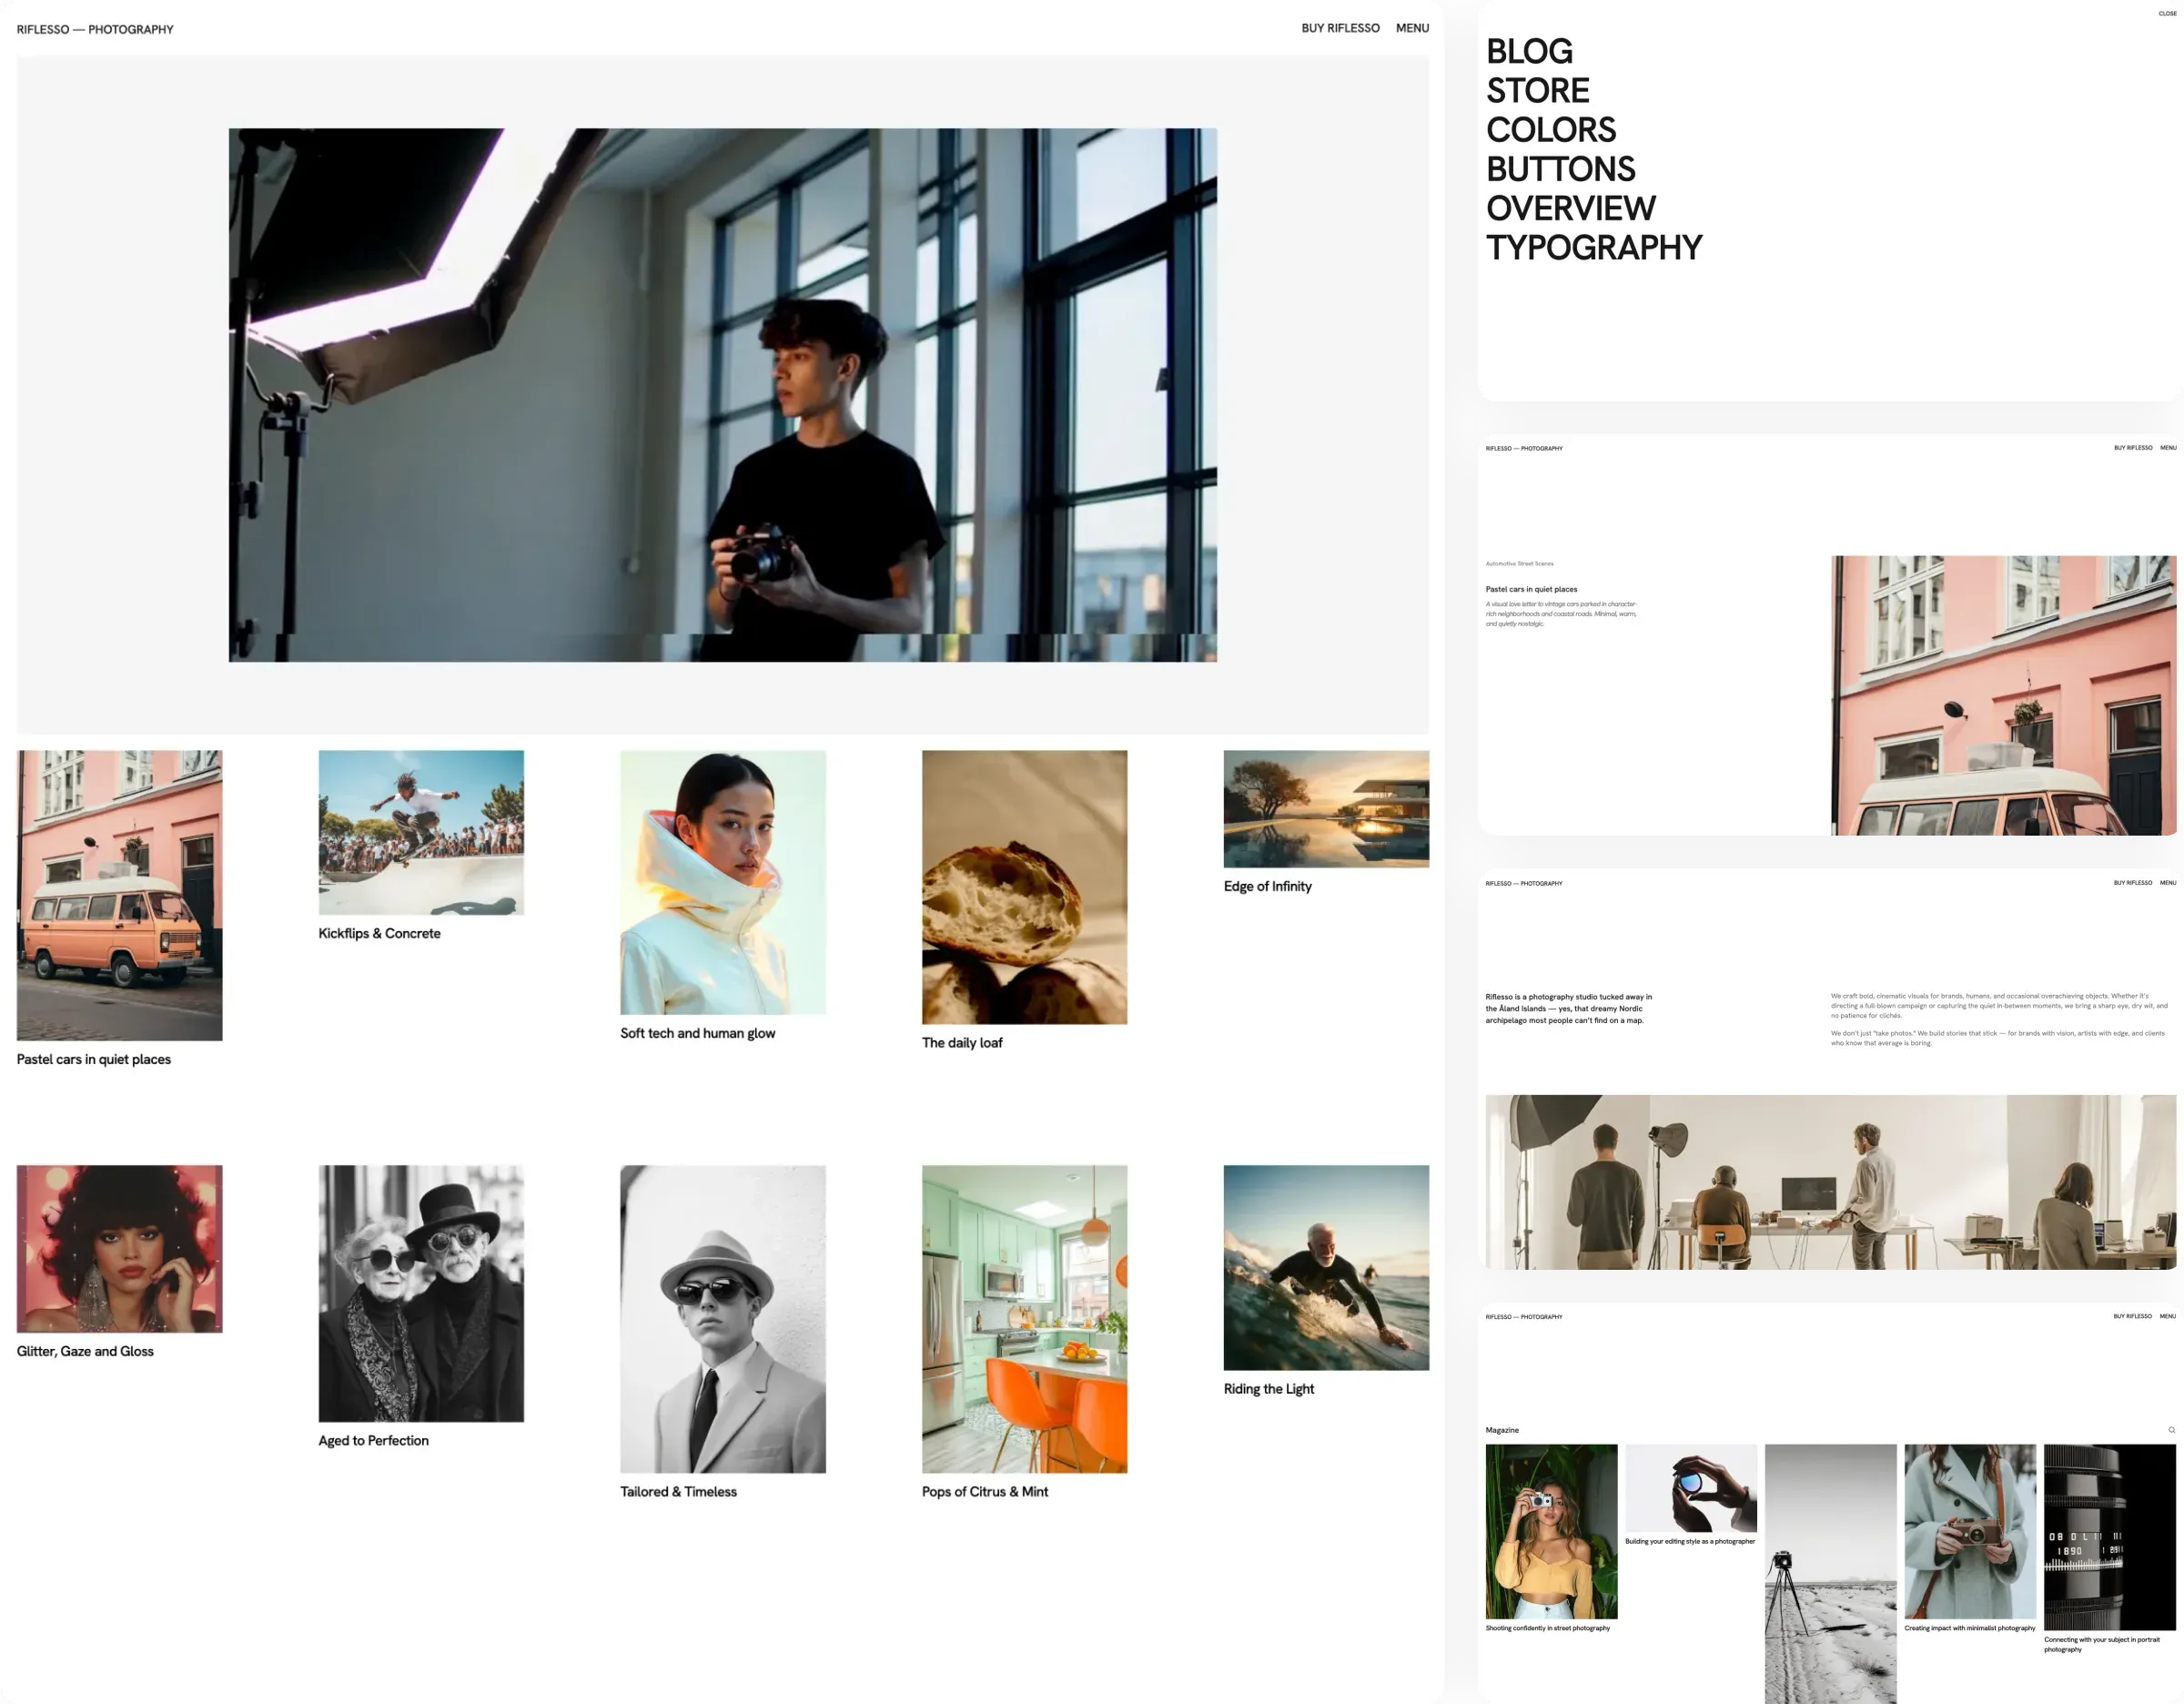Click the Magazine section heading

click(1502, 1430)
